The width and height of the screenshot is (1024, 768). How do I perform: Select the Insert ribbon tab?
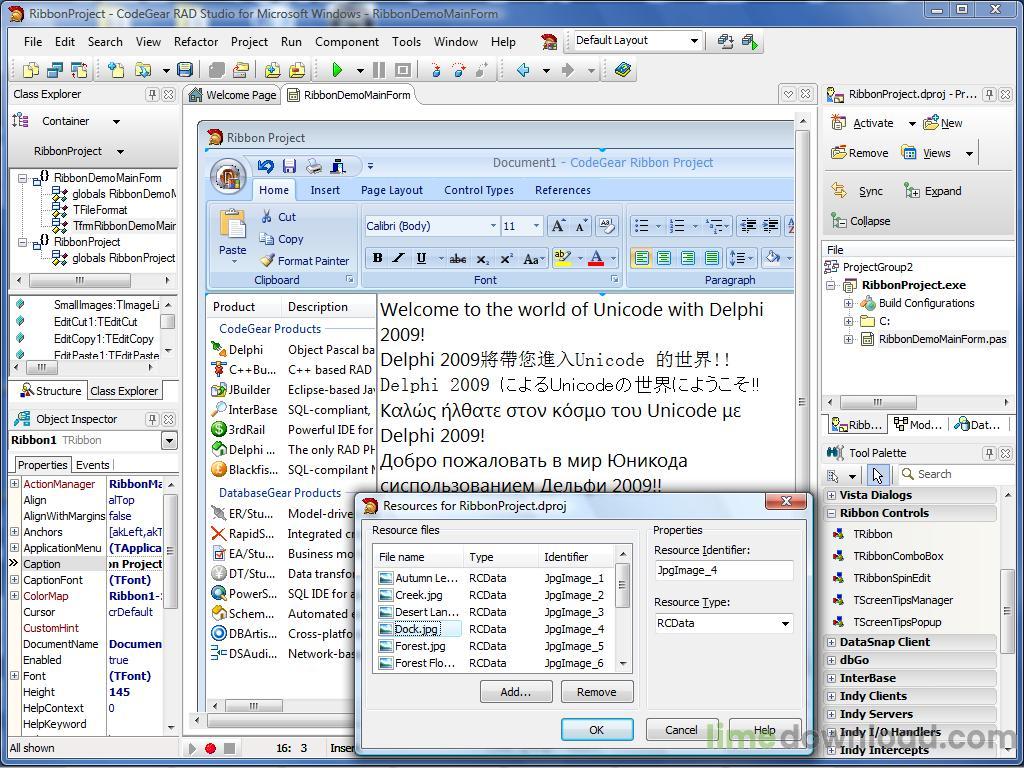tap(327, 190)
